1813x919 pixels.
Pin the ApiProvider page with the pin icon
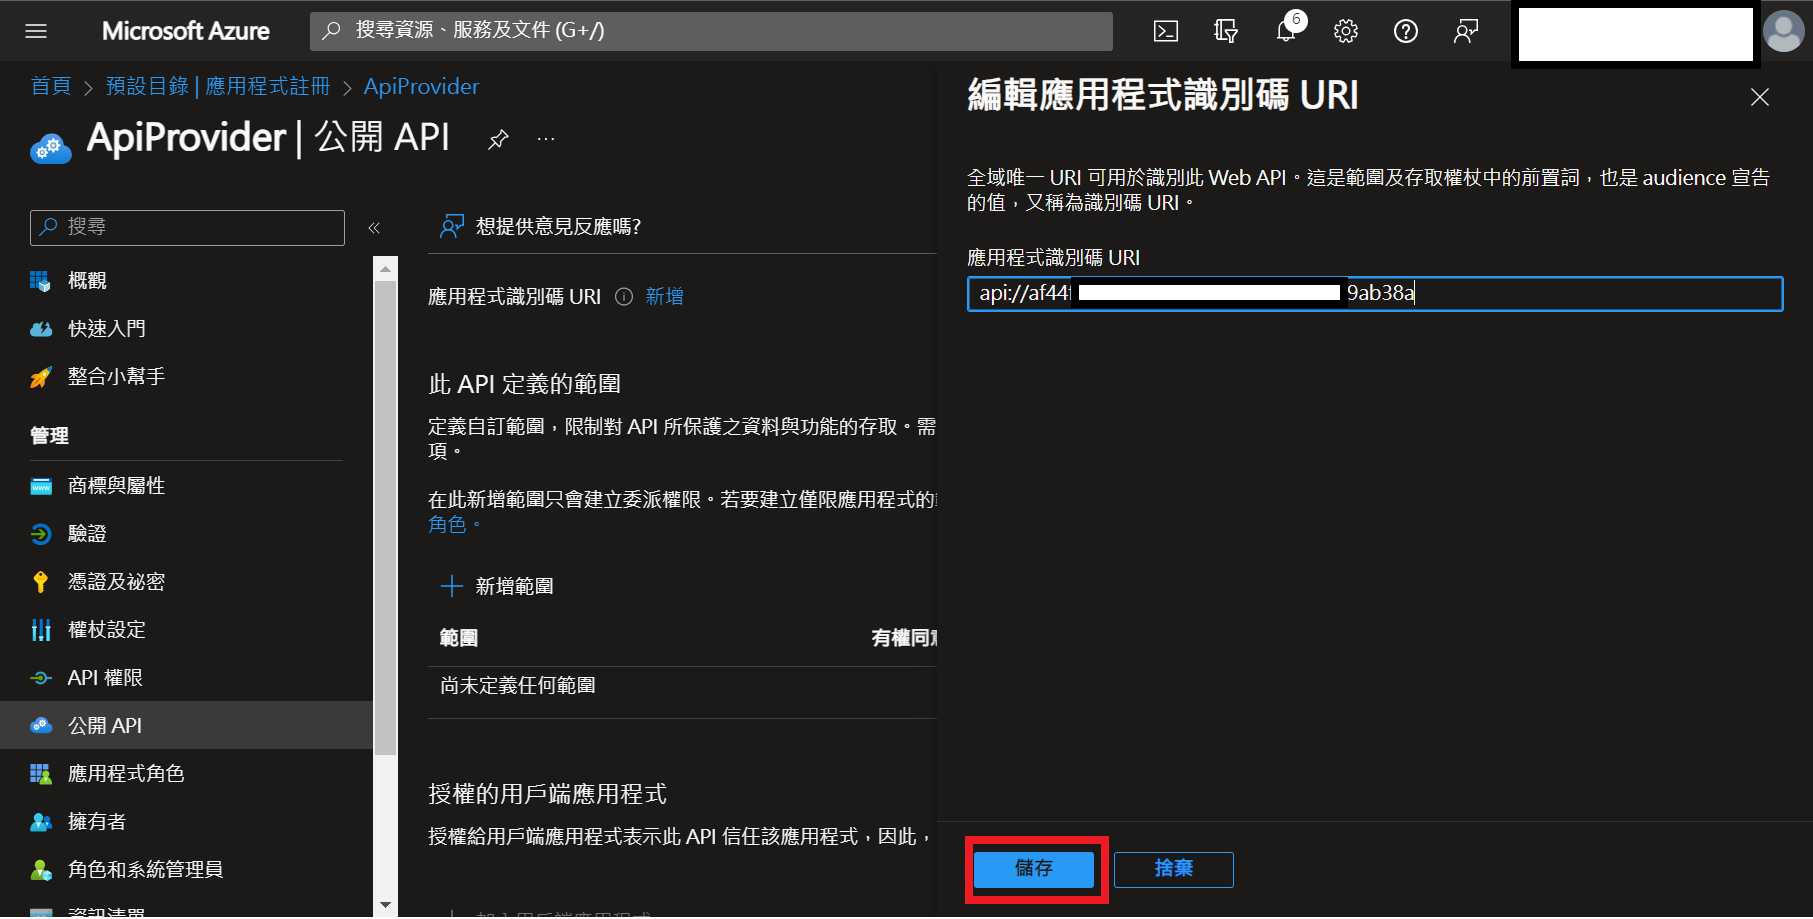[498, 139]
